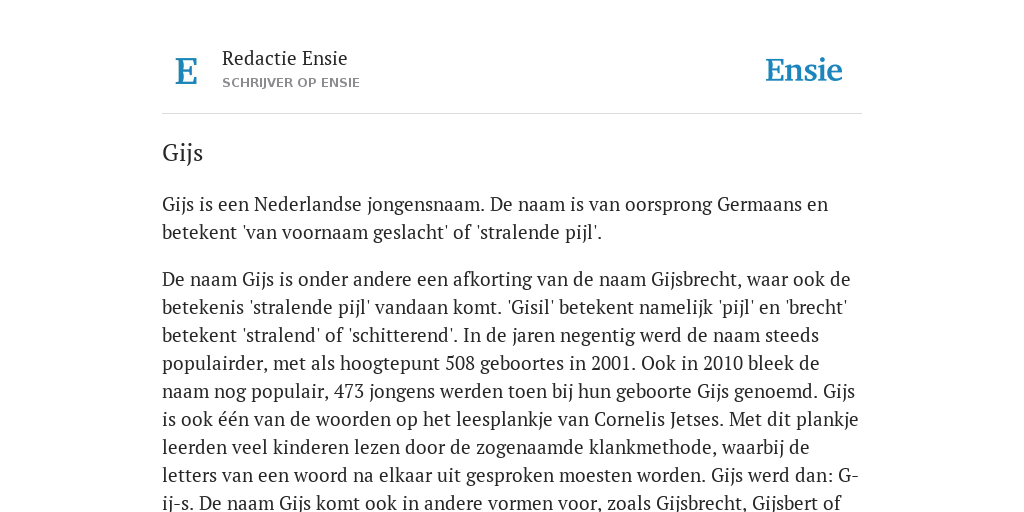This screenshot has height=512, width=1024.
Task: Click the word 'schitterend' in the paragraph
Action: [402, 336]
